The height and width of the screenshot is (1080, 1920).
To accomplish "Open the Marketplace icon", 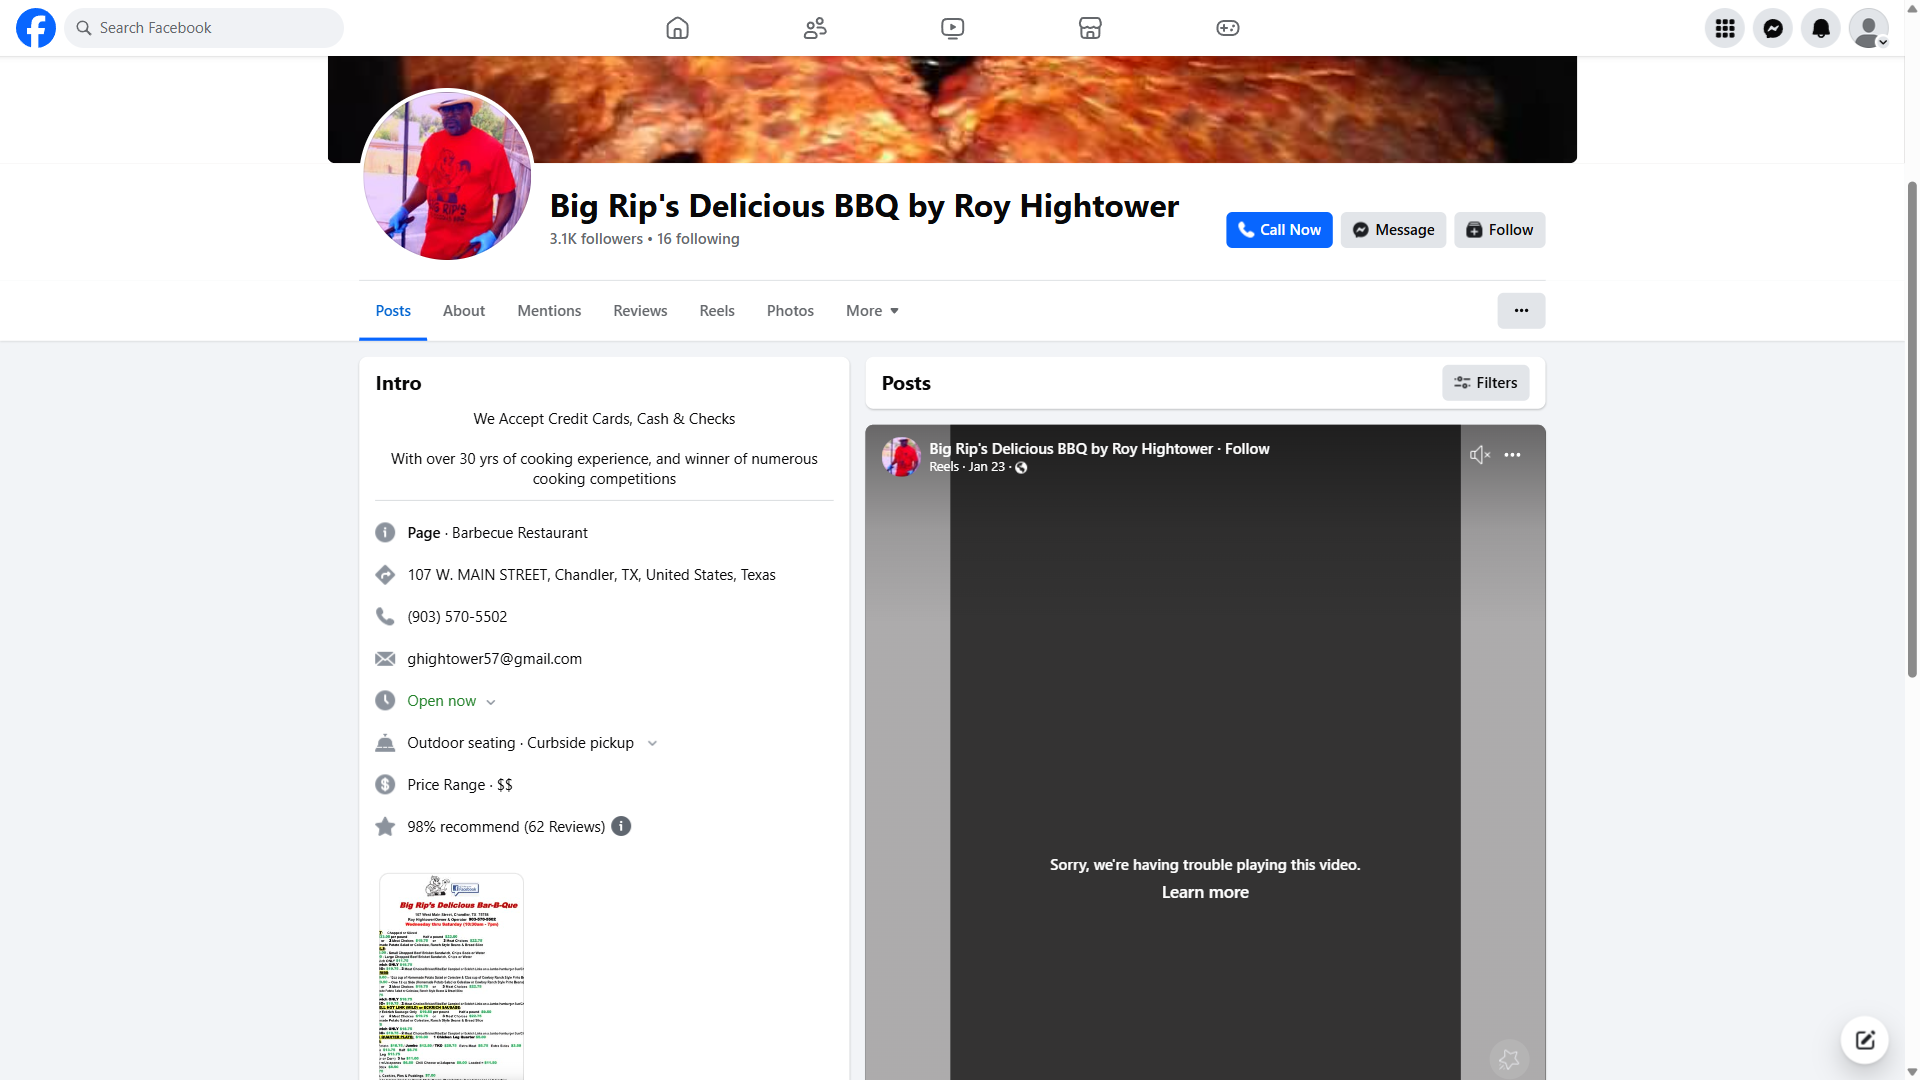I will point(1090,28).
